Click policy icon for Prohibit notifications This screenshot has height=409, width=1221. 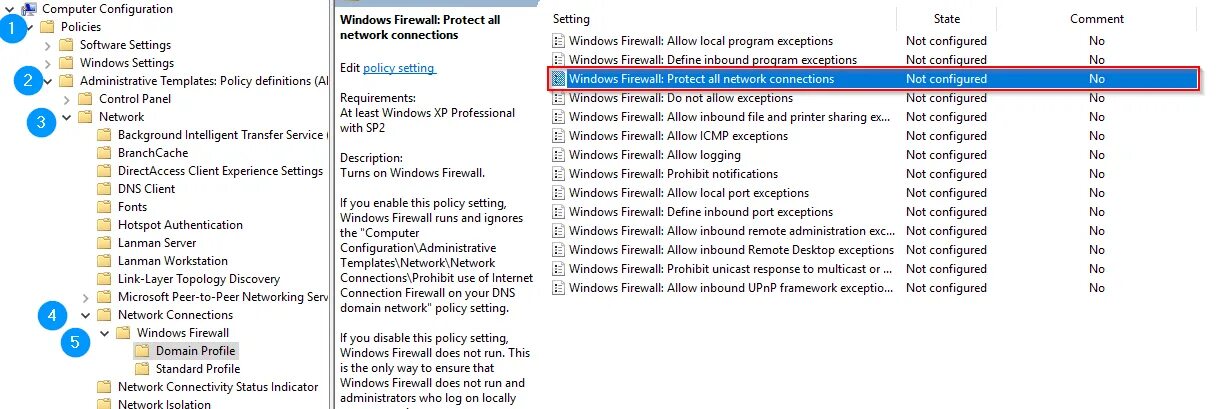(x=559, y=174)
